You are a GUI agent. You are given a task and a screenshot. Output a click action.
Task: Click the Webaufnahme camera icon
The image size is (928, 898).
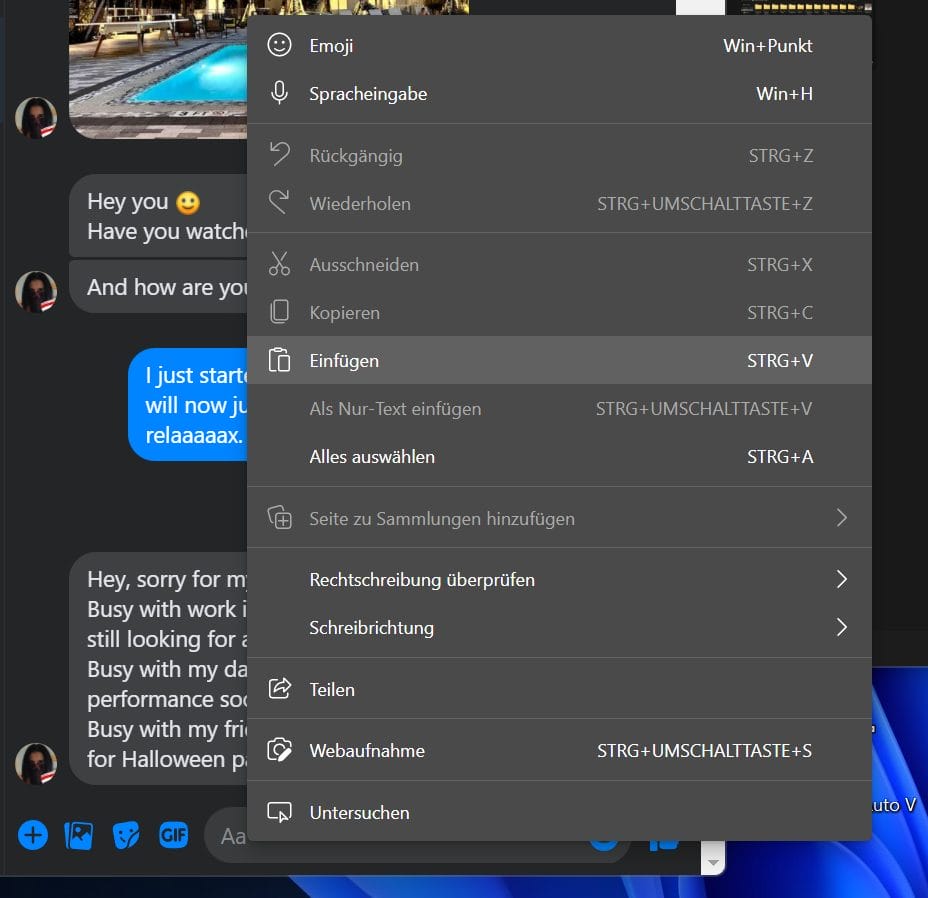[280, 751]
